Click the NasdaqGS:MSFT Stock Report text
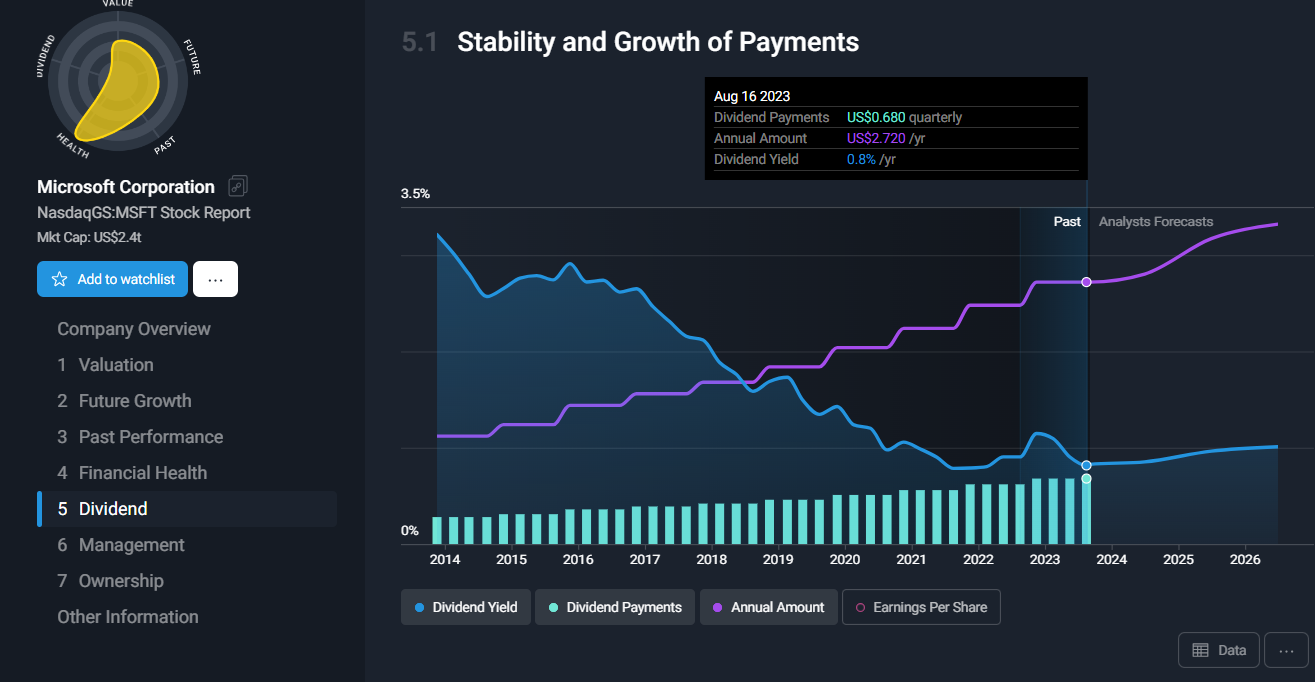Viewport: 1315px width, 682px height. pos(144,213)
